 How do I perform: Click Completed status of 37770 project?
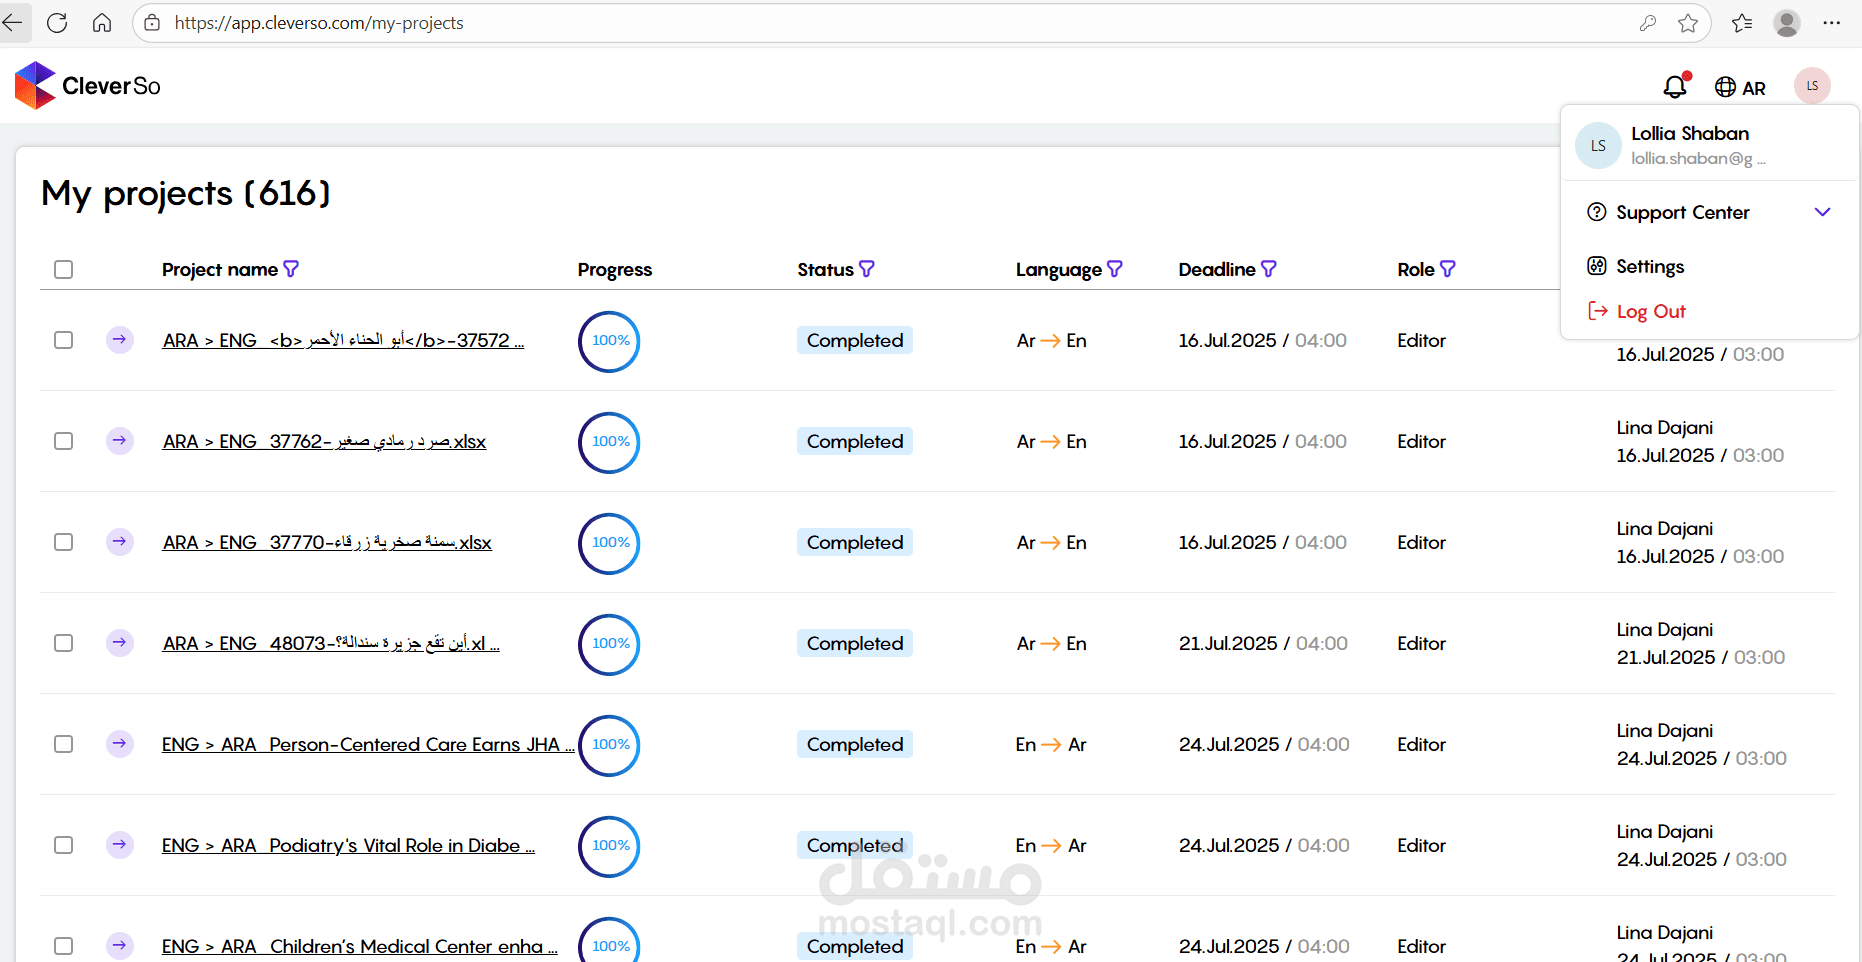pyautogui.click(x=855, y=542)
